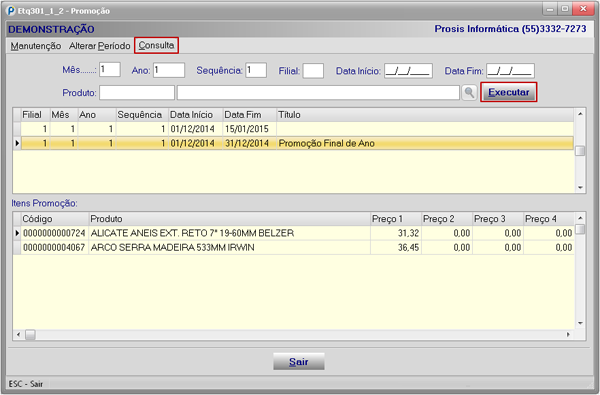
Task: Click the Produto code input field
Action: [x=137, y=93]
